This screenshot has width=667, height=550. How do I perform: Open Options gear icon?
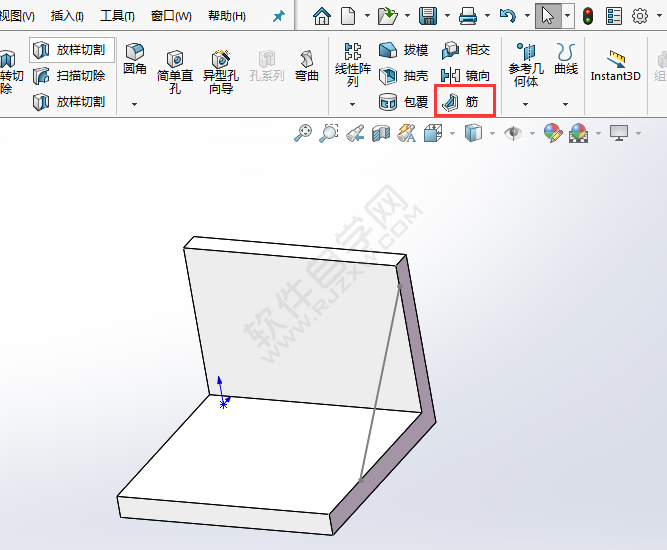pyautogui.click(x=640, y=16)
